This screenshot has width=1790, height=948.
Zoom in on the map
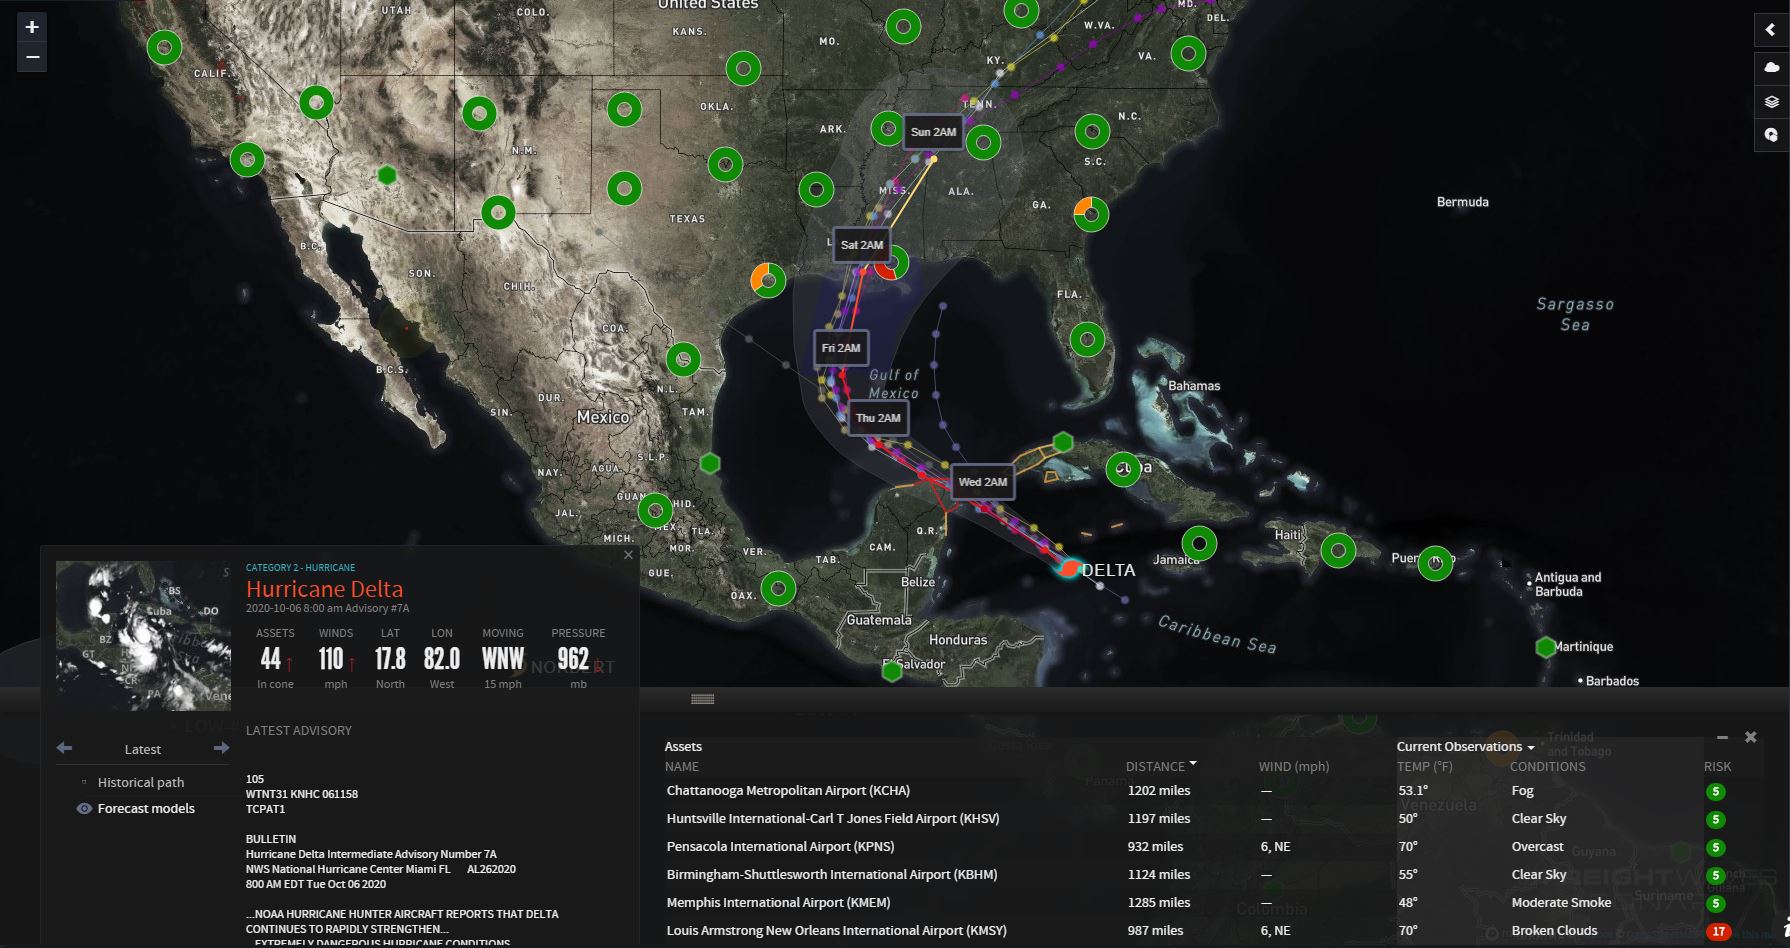[x=32, y=28]
